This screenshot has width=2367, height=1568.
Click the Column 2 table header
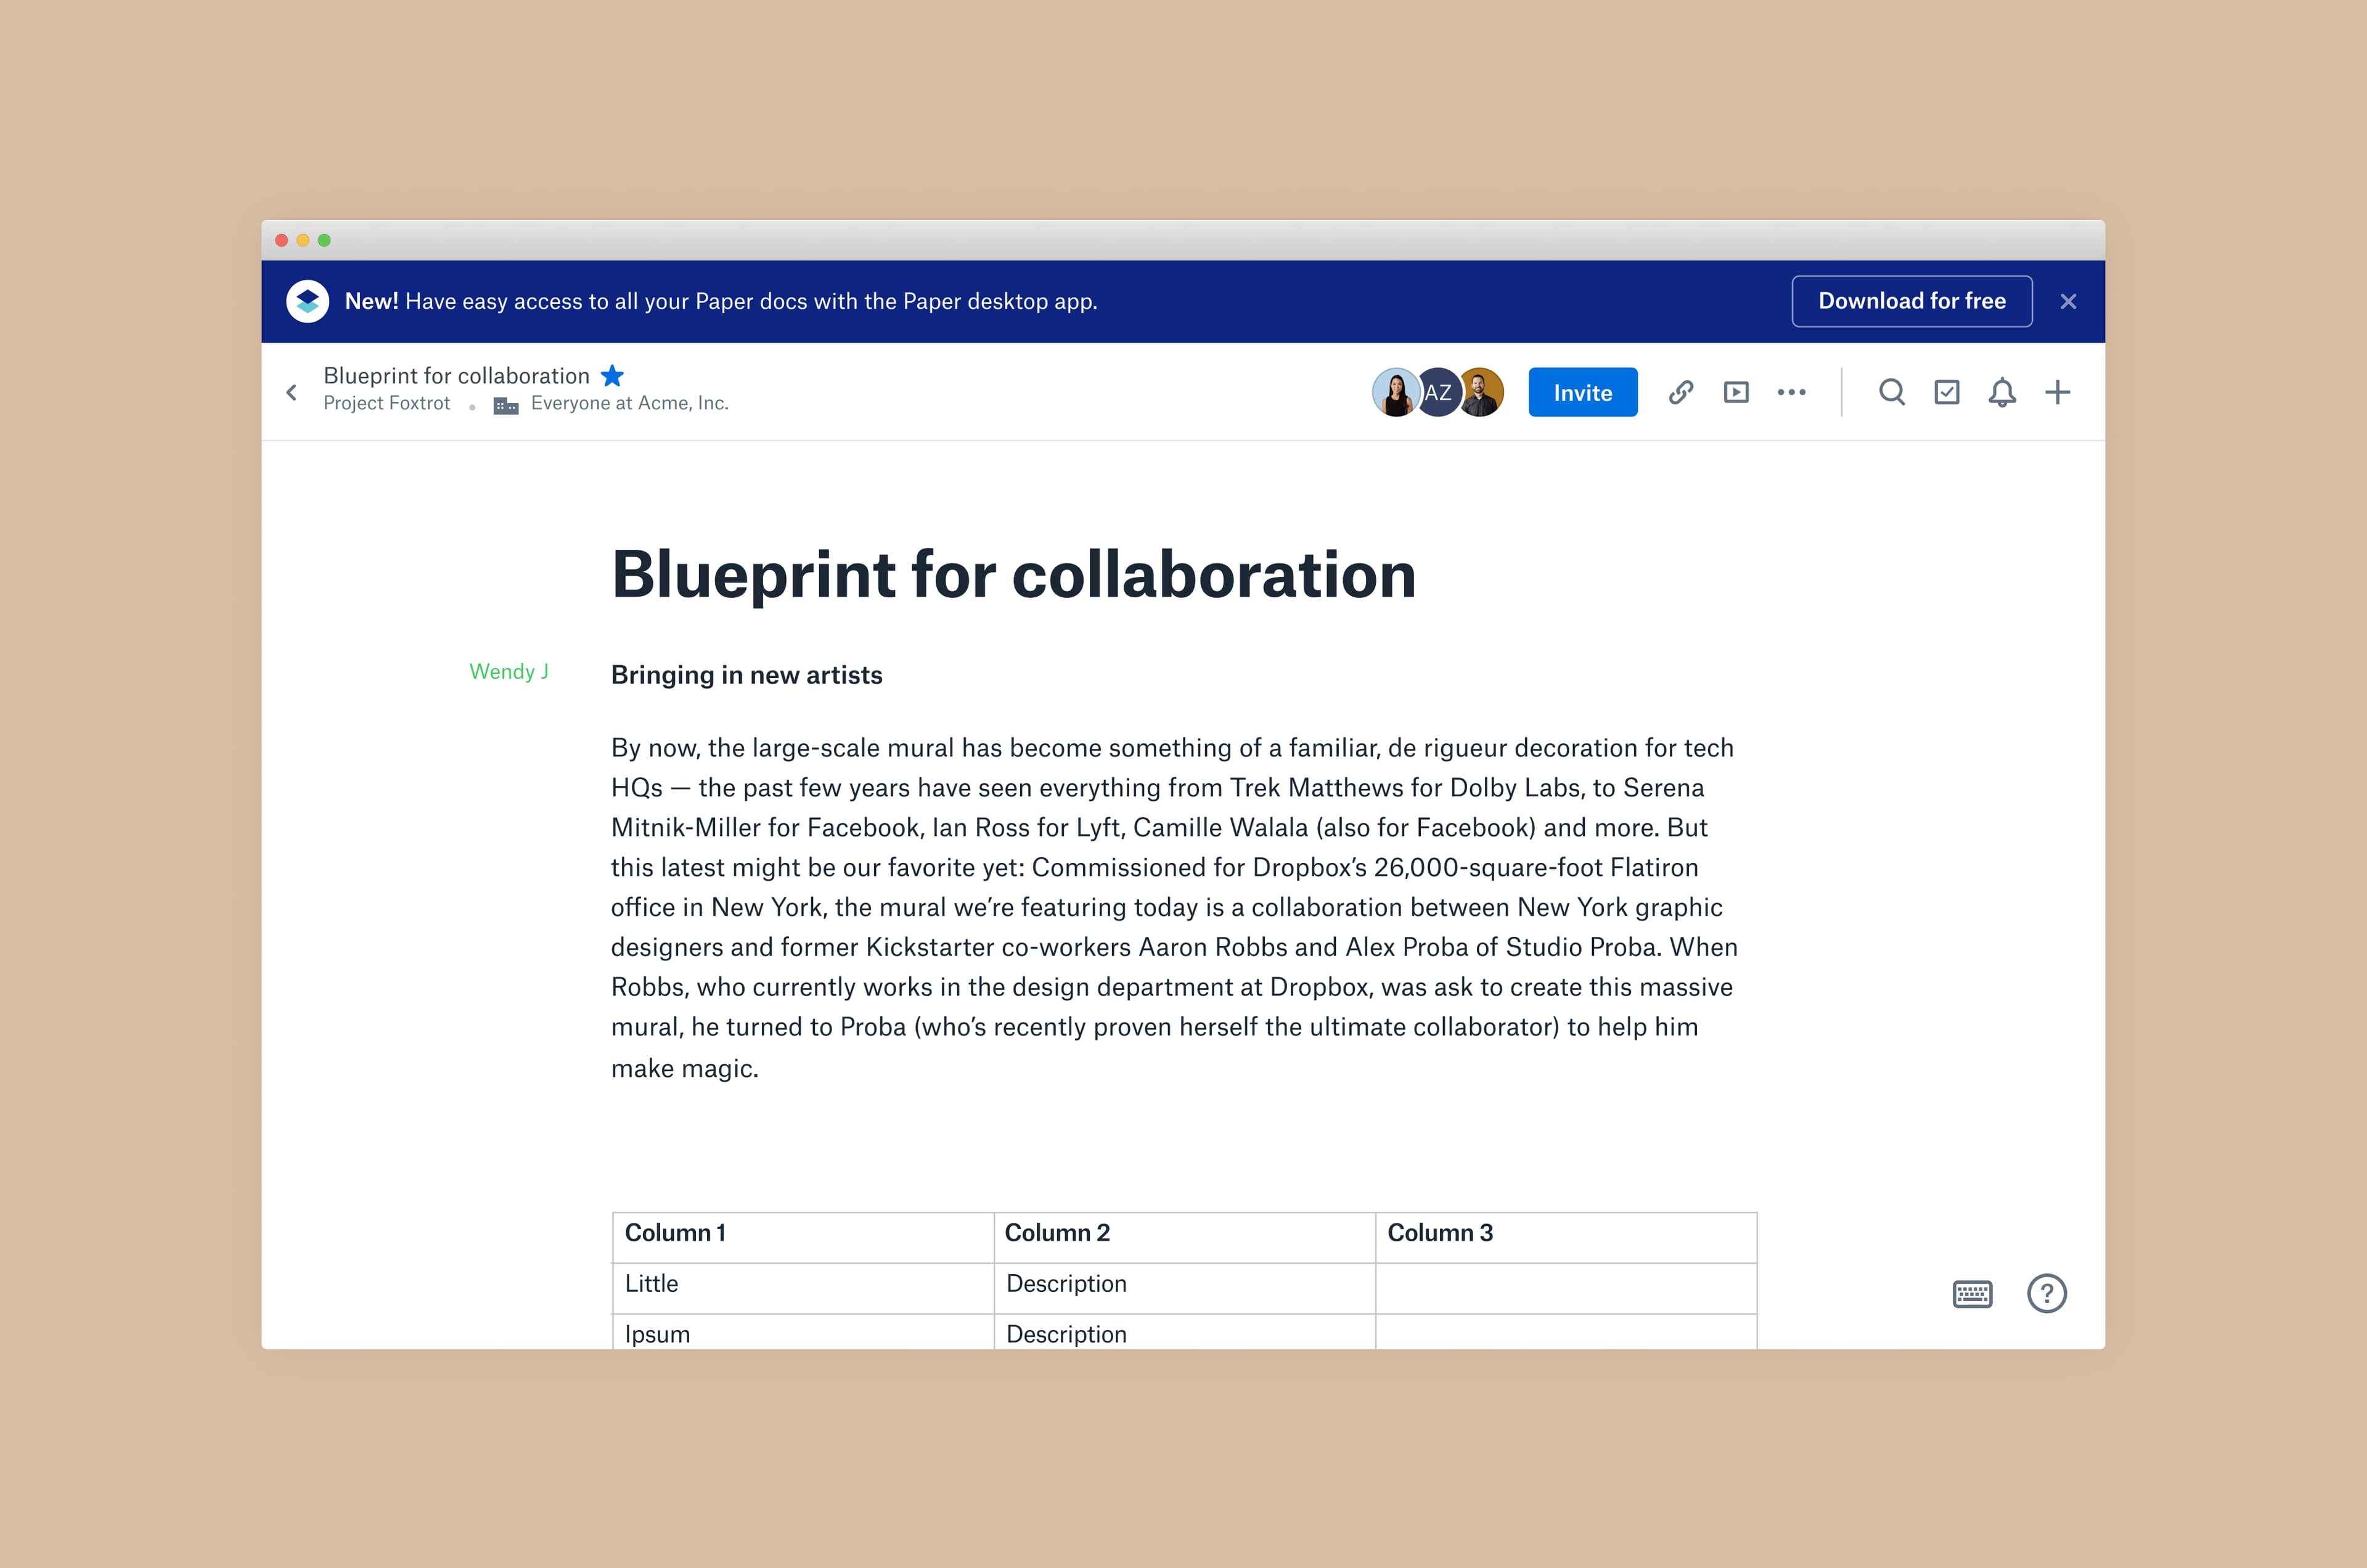point(1184,1238)
